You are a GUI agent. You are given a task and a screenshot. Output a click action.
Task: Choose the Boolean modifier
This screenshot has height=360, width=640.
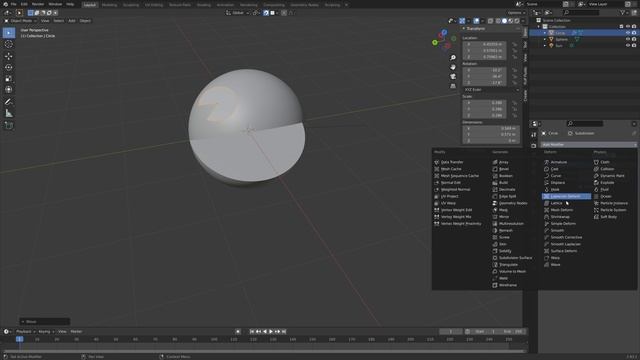[505, 176]
